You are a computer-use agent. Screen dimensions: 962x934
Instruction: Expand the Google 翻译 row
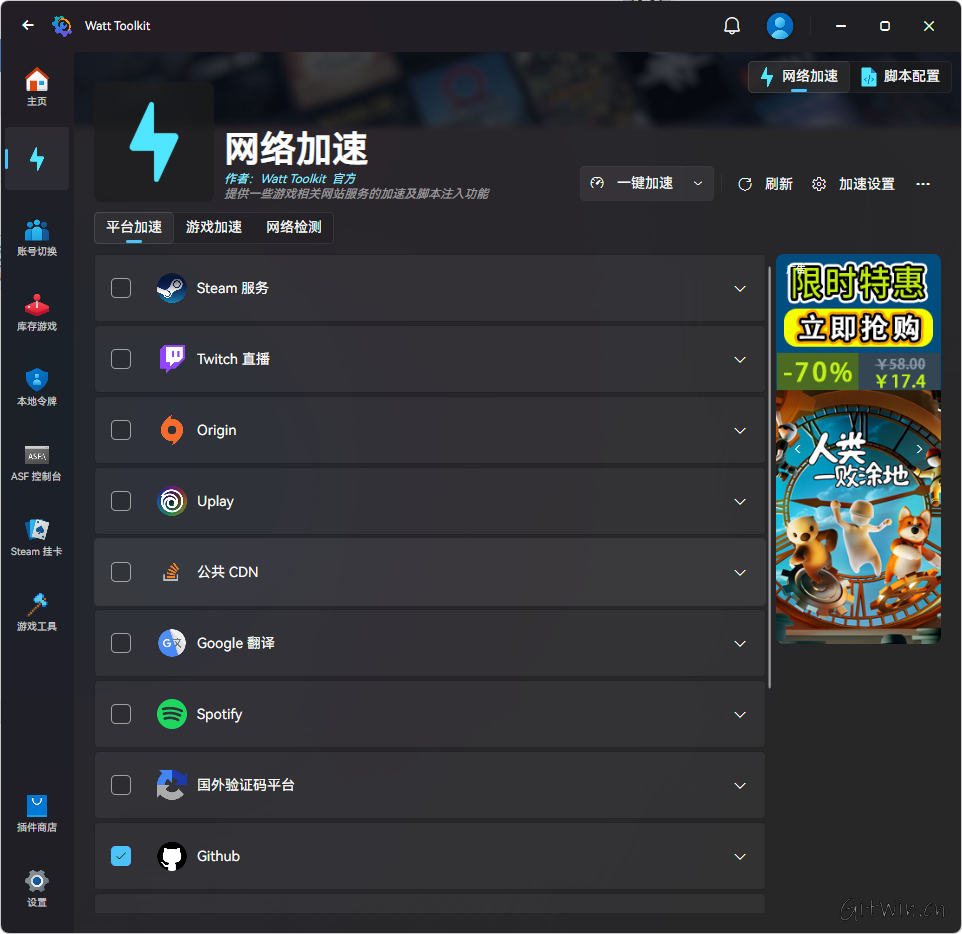point(740,644)
